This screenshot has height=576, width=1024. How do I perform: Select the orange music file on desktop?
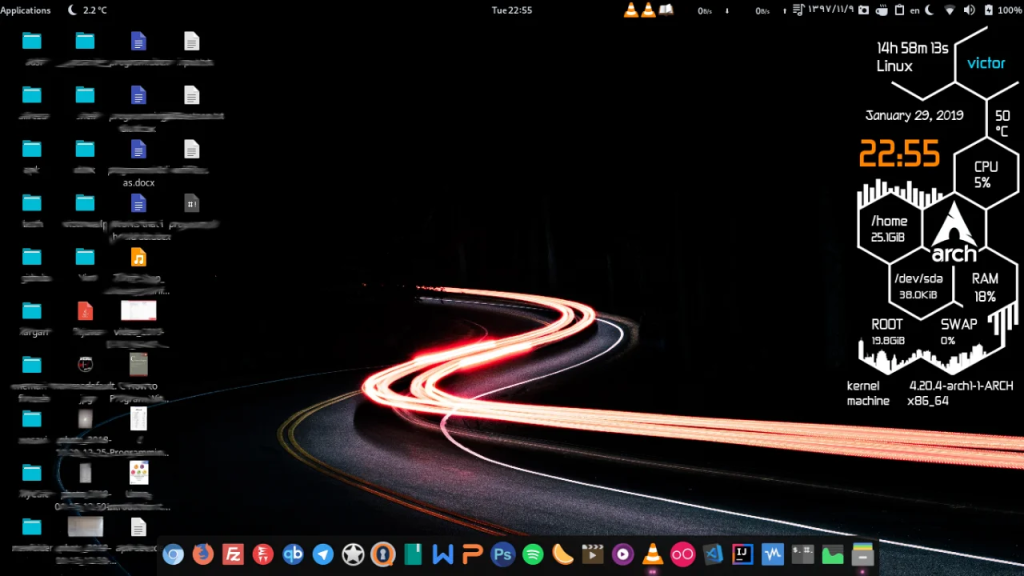[138, 257]
